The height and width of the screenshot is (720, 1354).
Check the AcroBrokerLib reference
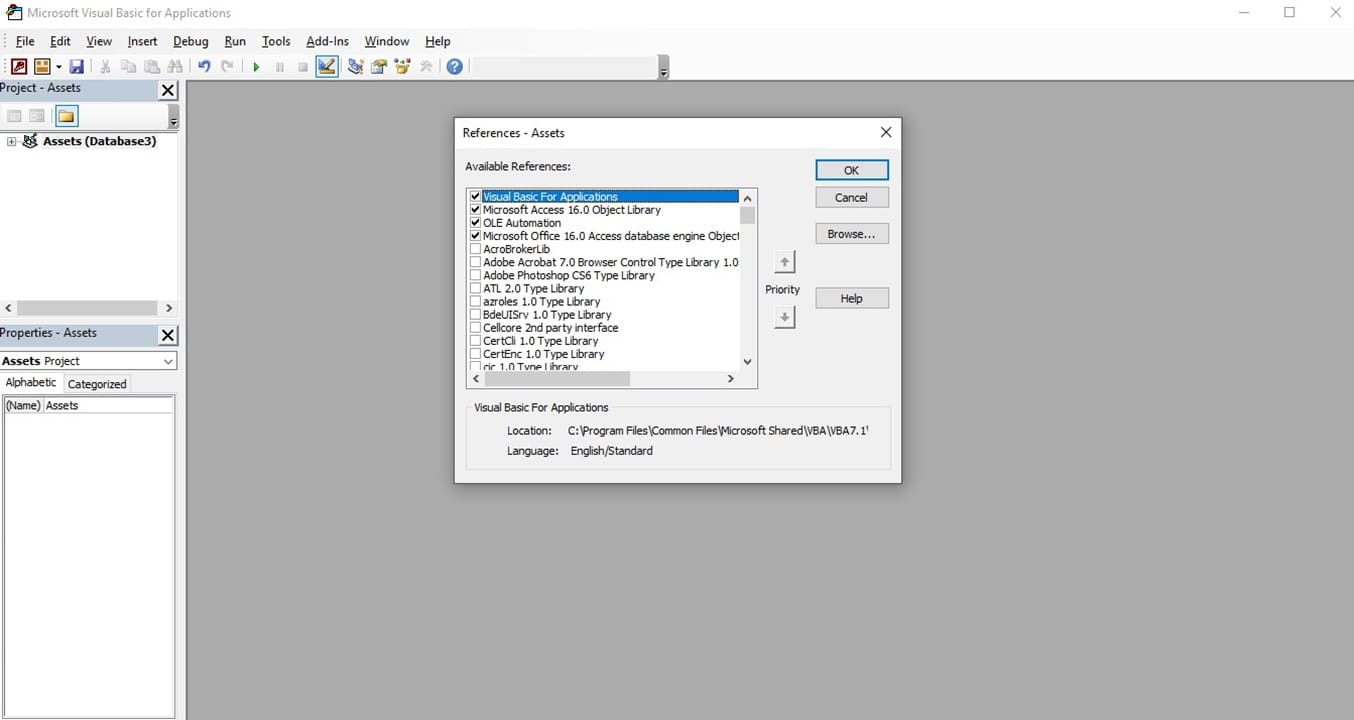click(x=475, y=249)
